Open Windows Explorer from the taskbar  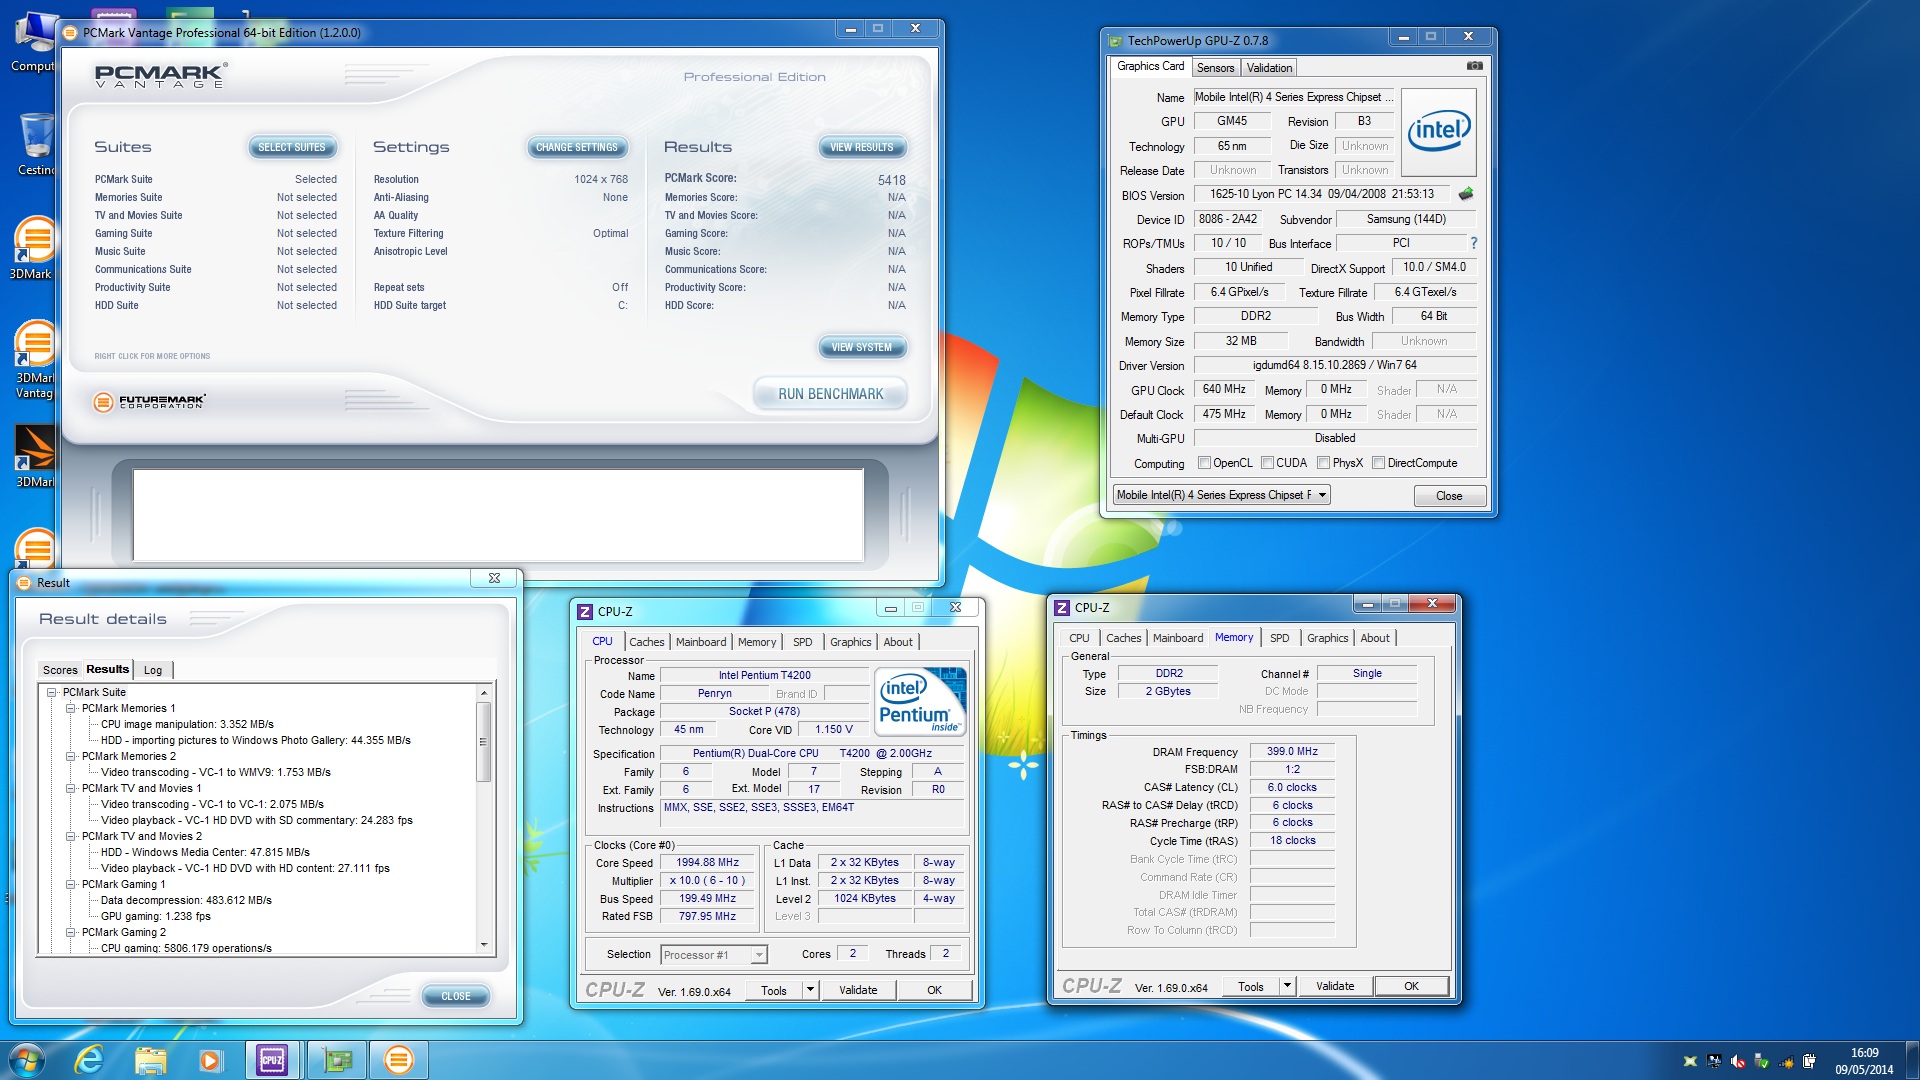pyautogui.click(x=150, y=1060)
